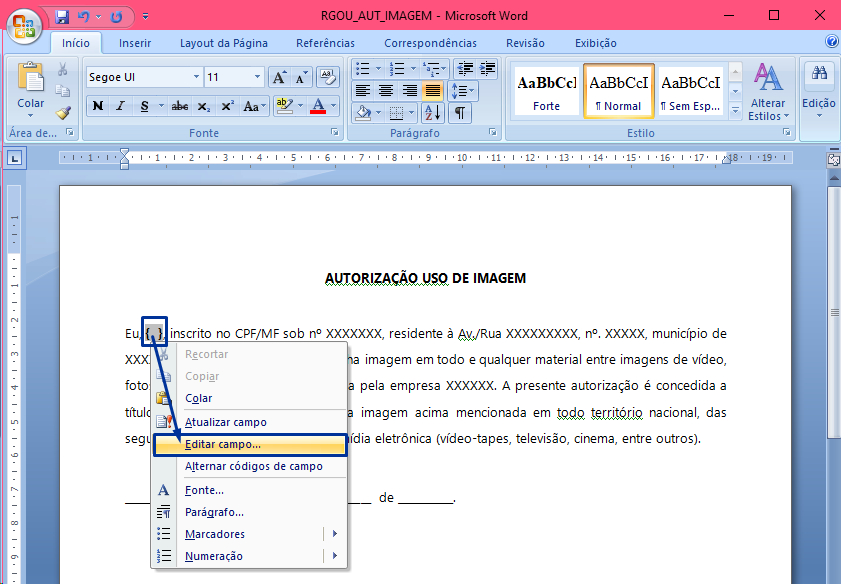Save document from Quick Access toolbar
The width and height of the screenshot is (841, 584).
point(63,17)
